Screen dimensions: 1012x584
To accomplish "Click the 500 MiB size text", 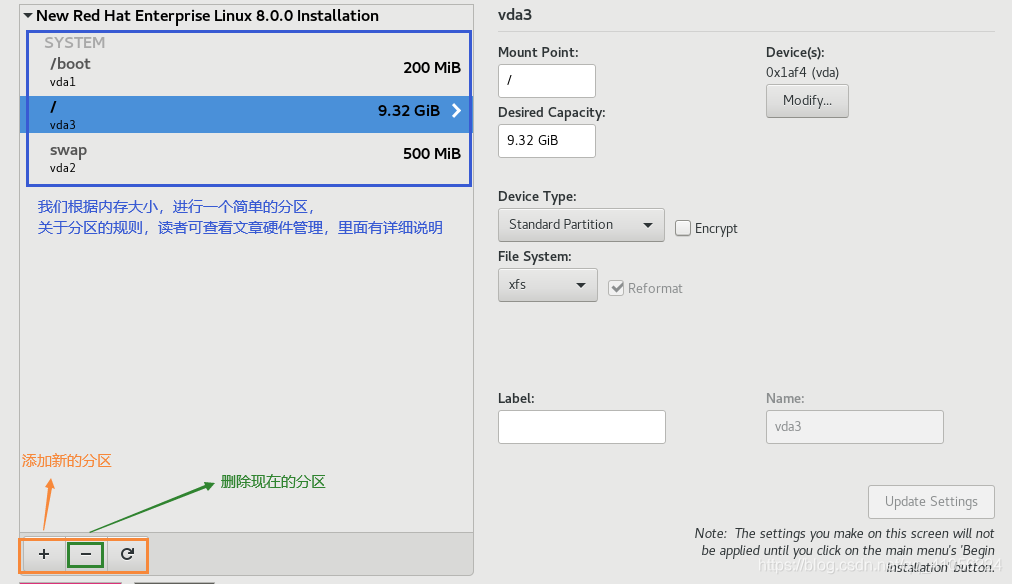I will (x=432, y=154).
